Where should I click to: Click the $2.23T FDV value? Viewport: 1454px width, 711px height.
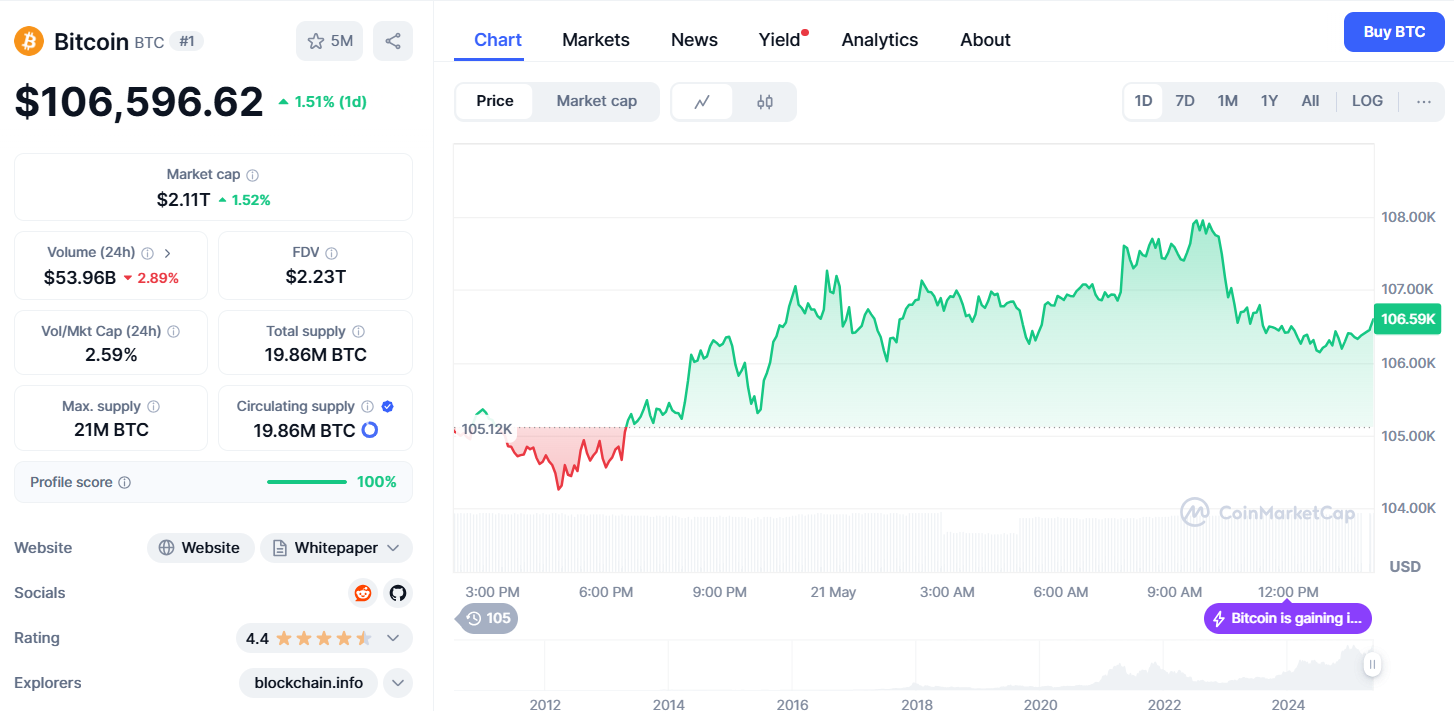click(x=316, y=277)
